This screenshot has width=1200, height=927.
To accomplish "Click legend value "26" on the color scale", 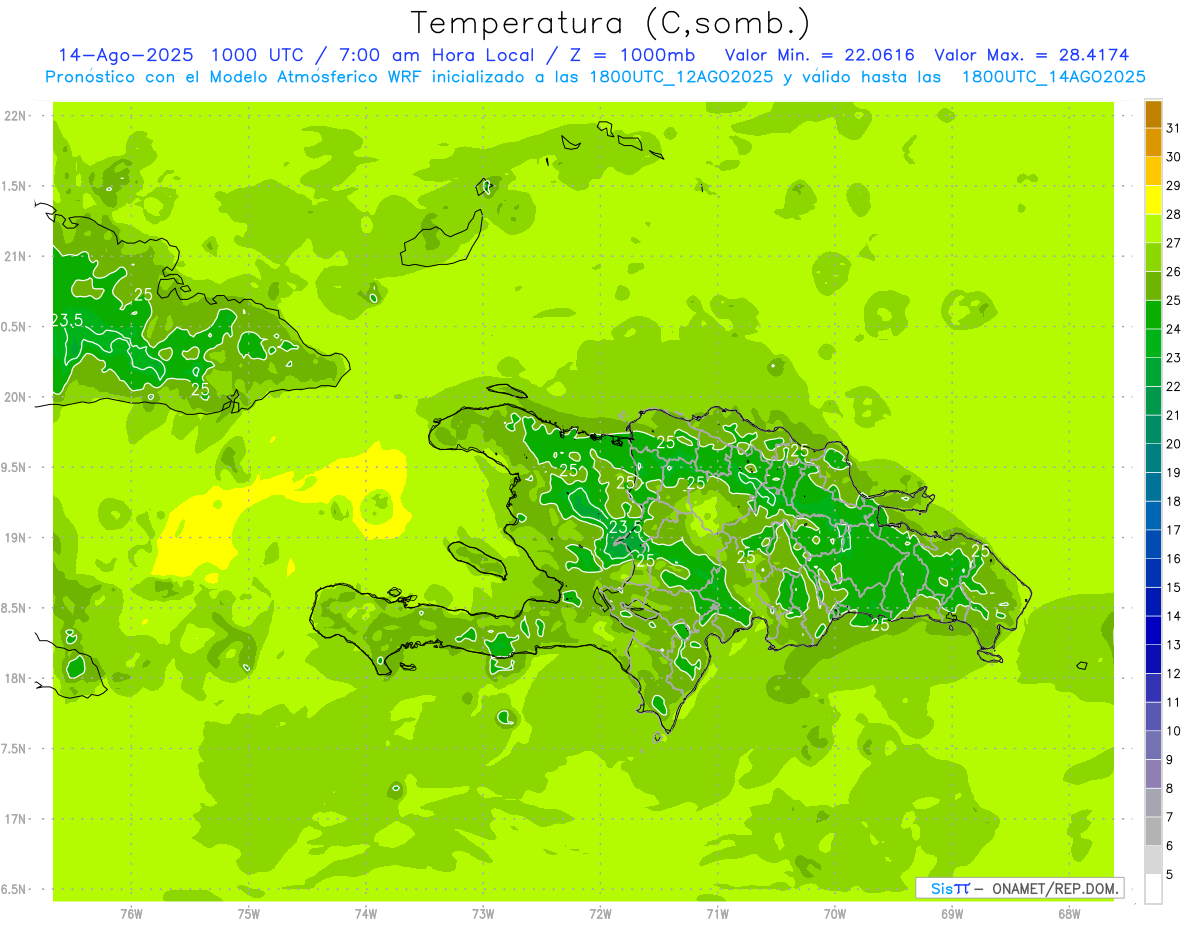I will [x=1174, y=272].
